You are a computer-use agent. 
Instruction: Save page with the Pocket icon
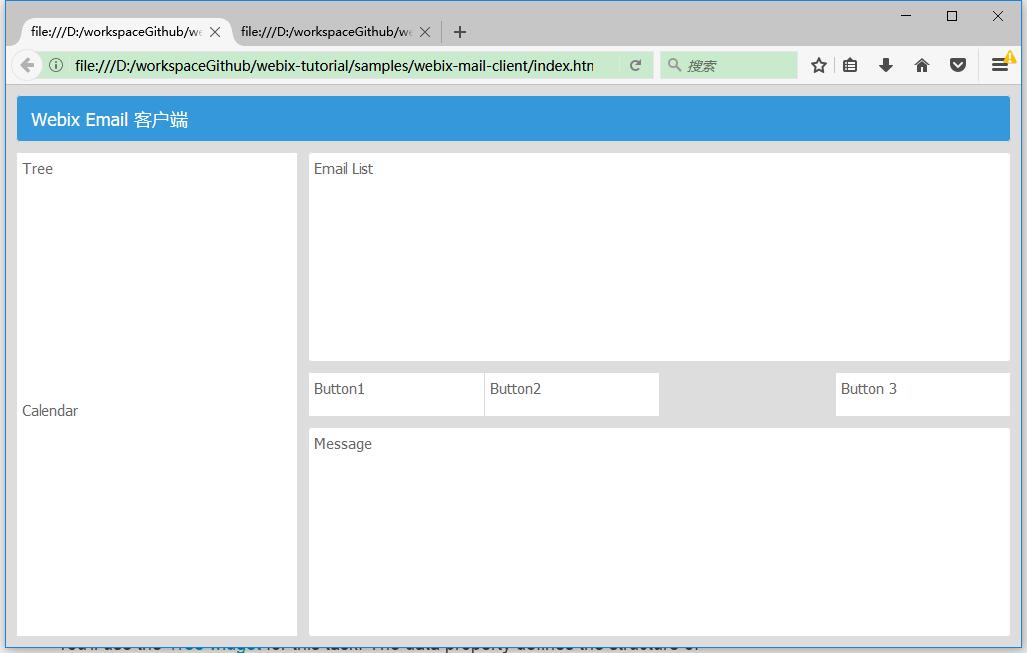958,65
